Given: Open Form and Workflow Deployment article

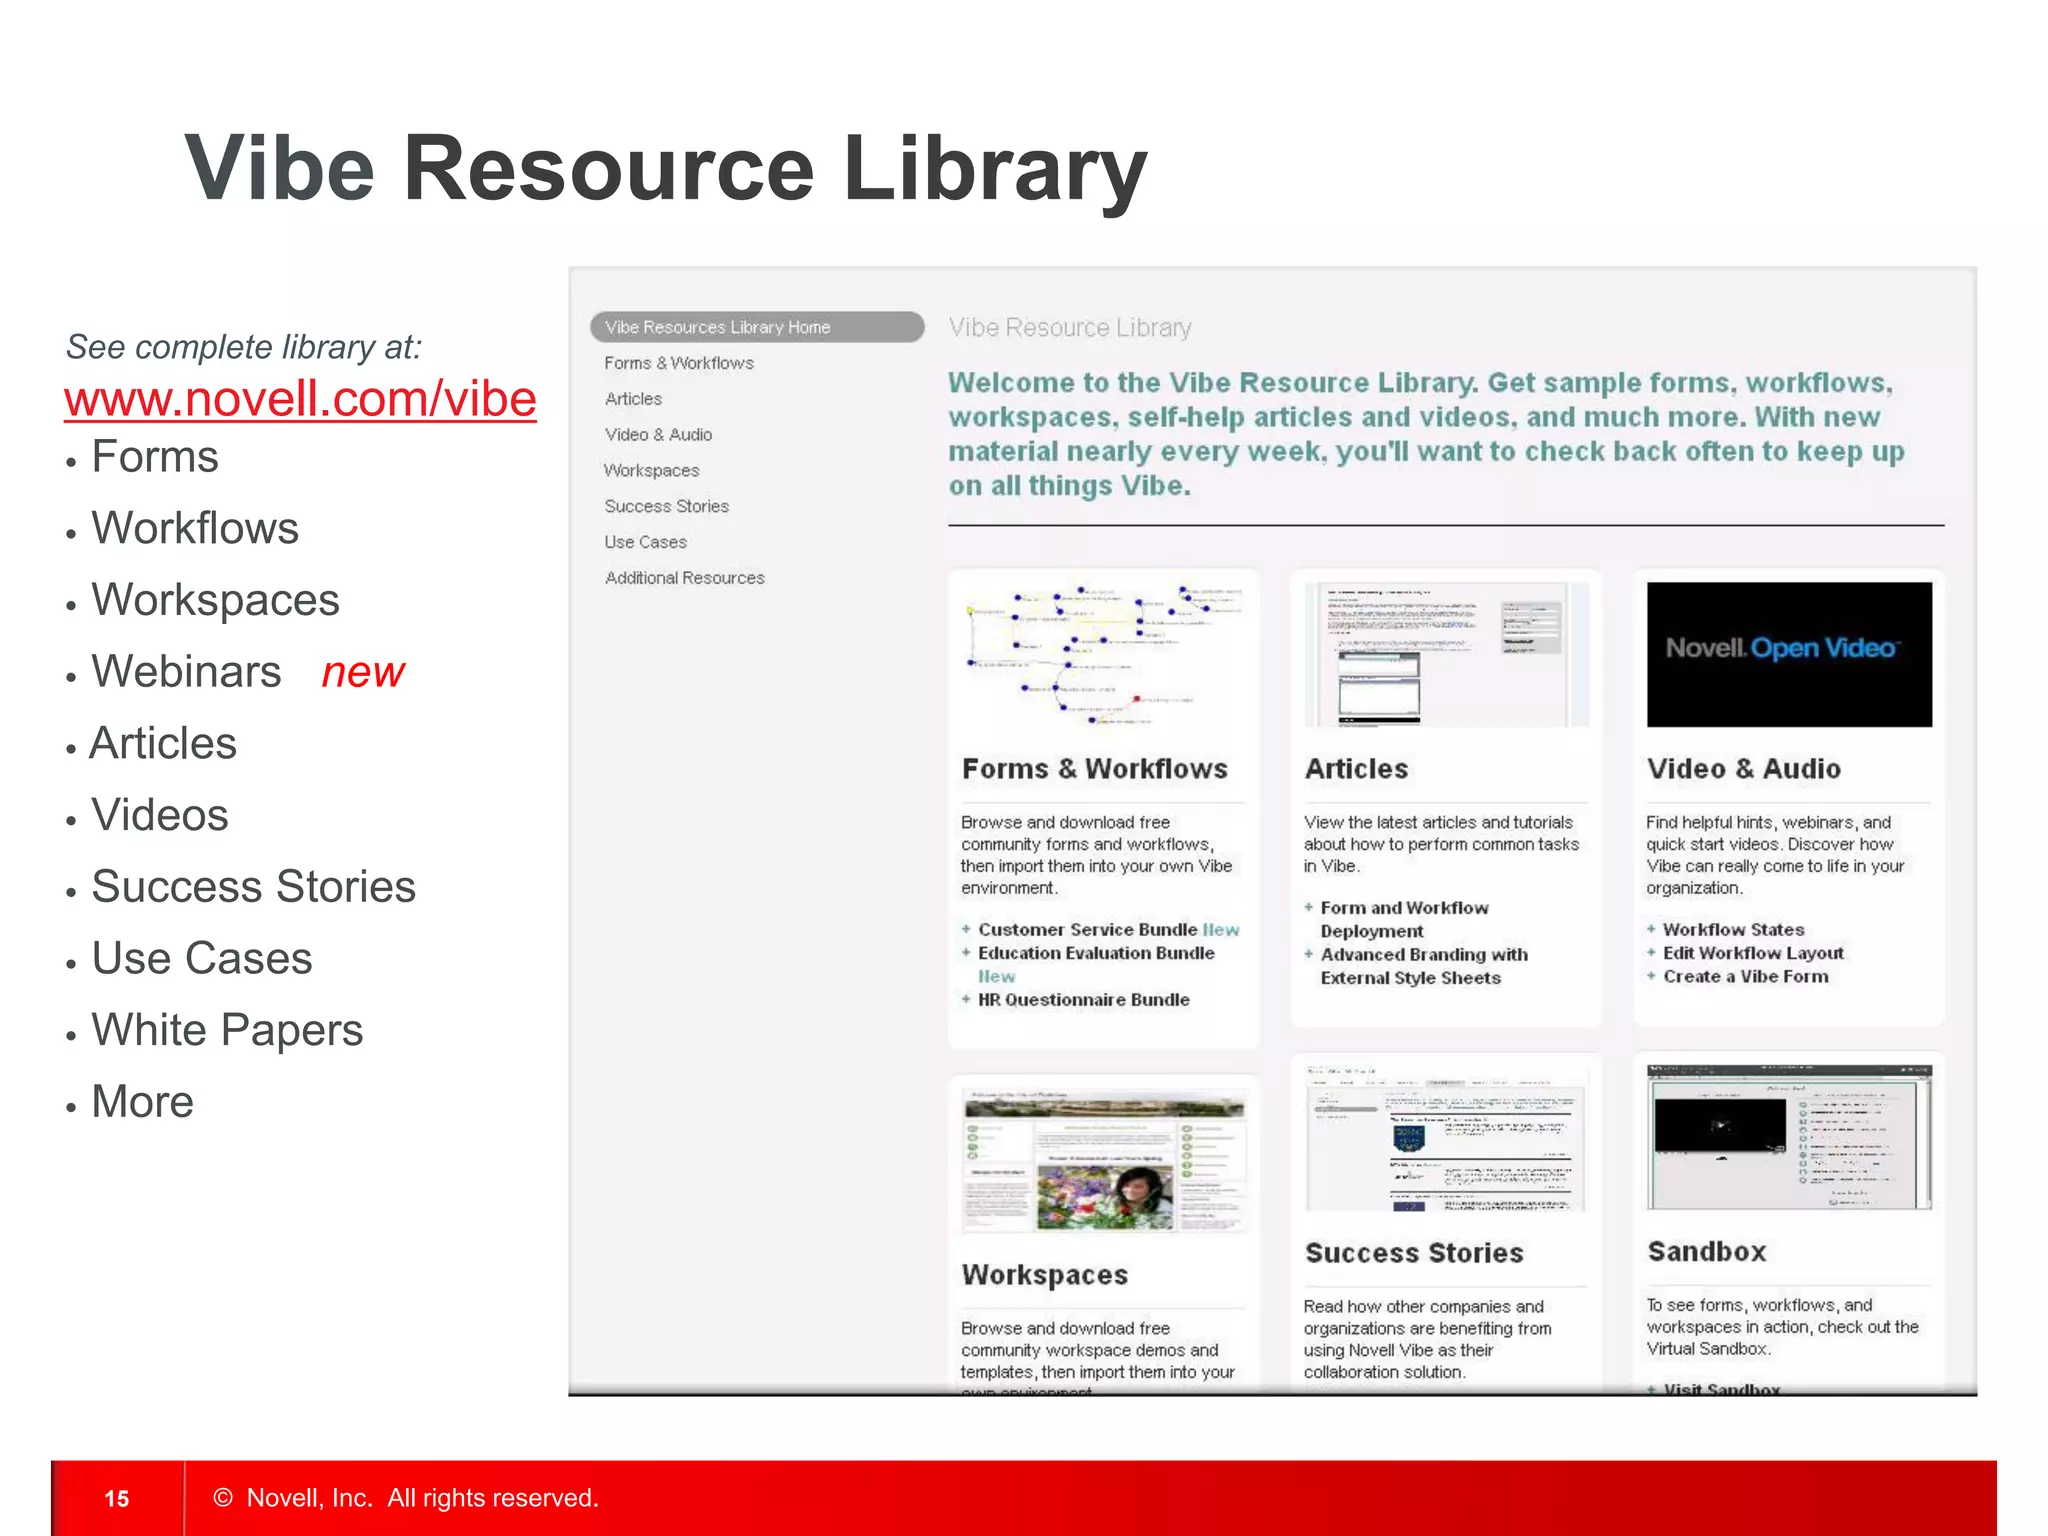Looking at the screenshot, I should click(x=1404, y=919).
